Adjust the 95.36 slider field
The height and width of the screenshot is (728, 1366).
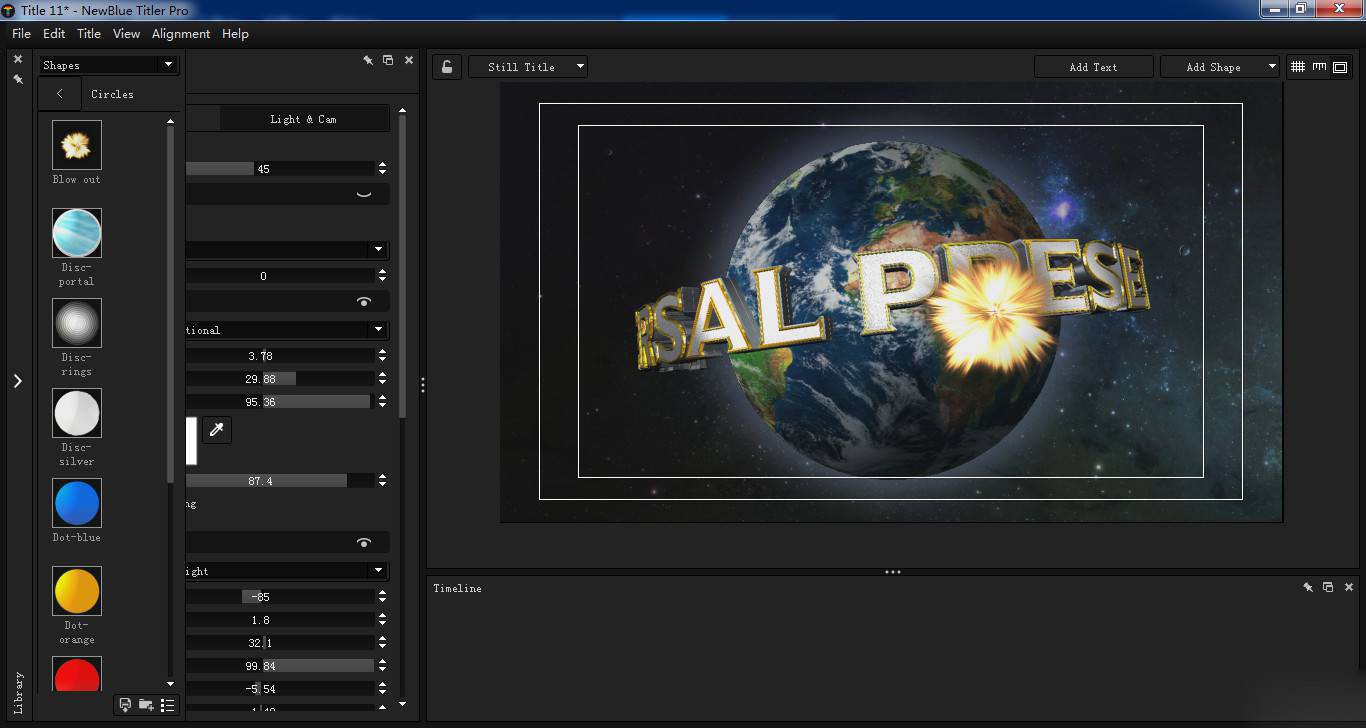(280, 402)
